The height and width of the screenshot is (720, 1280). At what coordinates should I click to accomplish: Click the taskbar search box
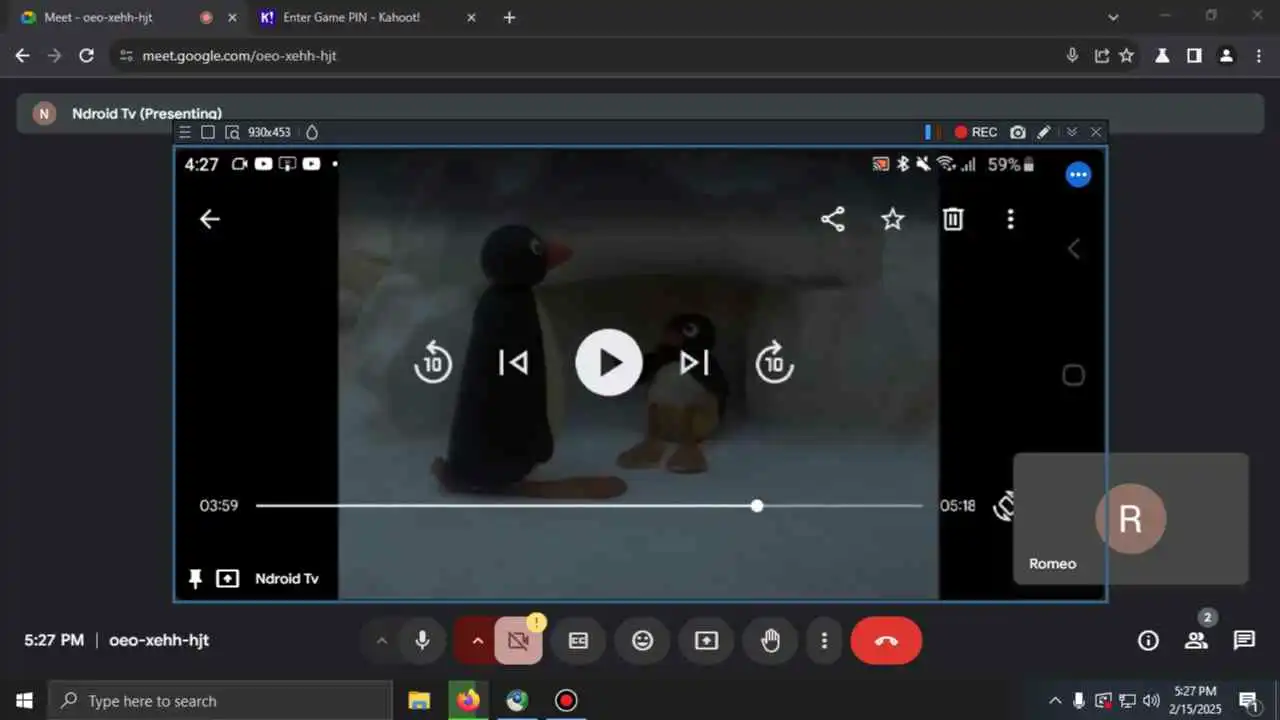220,700
